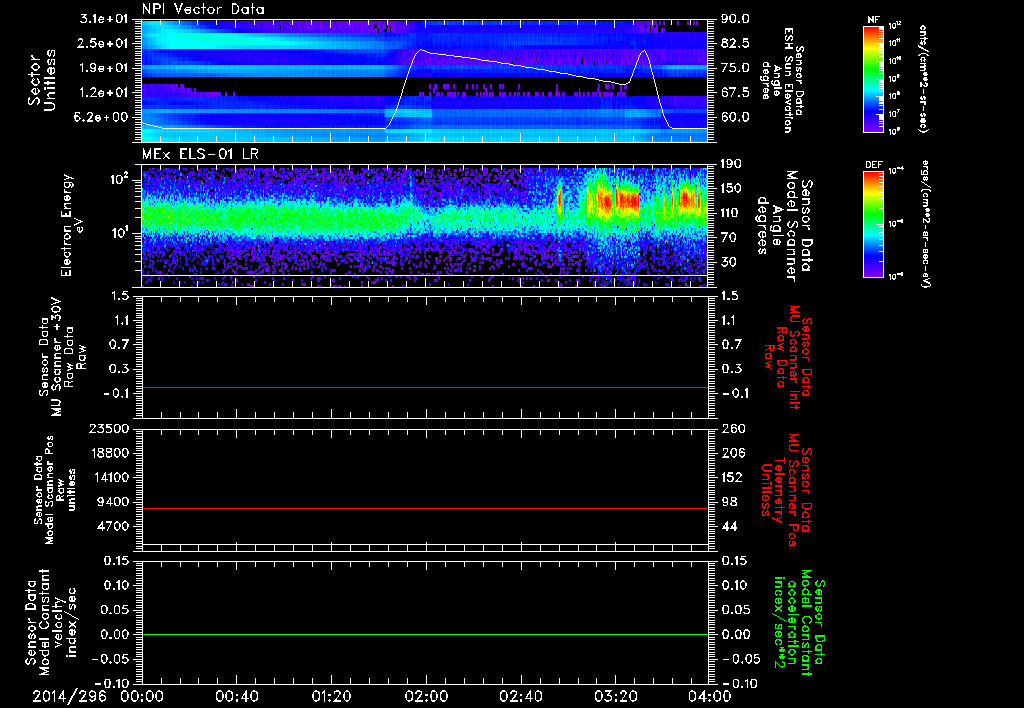Image resolution: width=1024 pixels, height=708 pixels.
Task: Click the 'NPI Vector Data' panel title
Action: [x=203, y=9]
